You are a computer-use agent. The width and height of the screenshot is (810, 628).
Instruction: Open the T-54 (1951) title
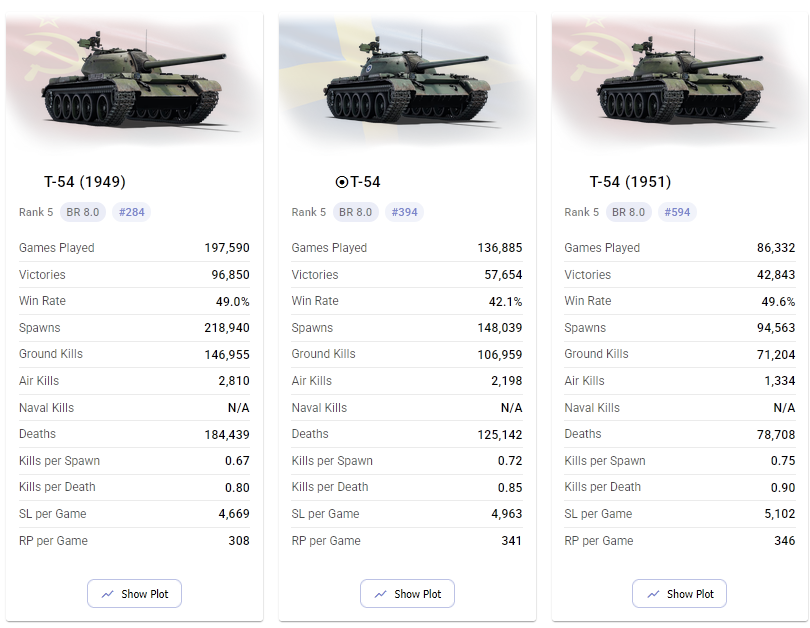click(630, 182)
